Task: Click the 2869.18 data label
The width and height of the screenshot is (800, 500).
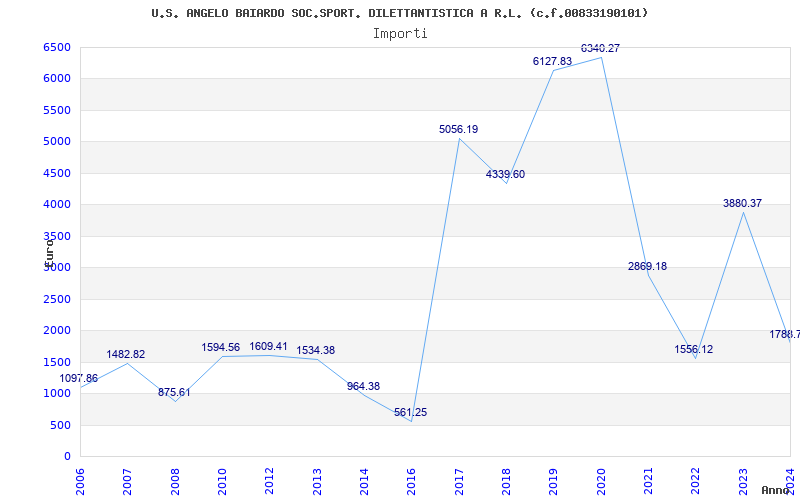Action: click(647, 266)
